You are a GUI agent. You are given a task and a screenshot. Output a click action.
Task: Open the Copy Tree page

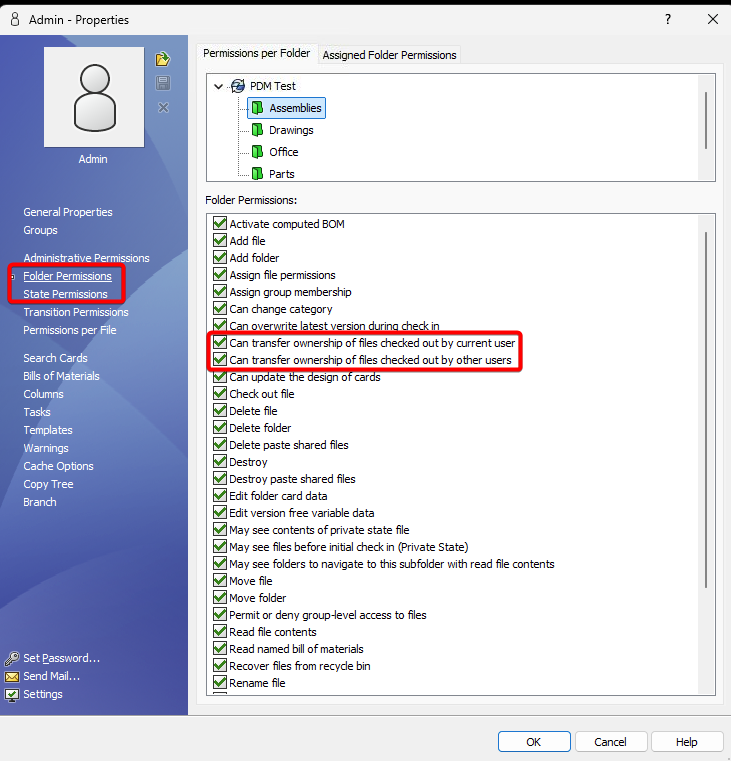coord(48,483)
